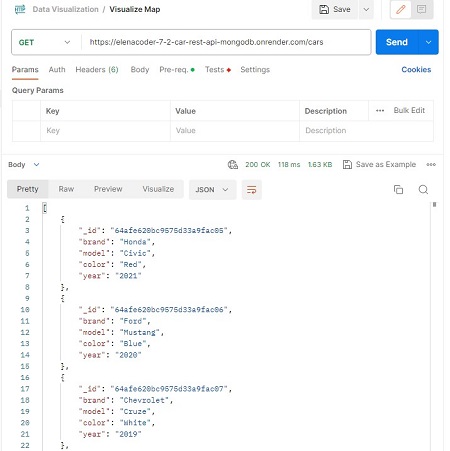Select the Pretty view tab

pyautogui.click(x=28, y=189)
